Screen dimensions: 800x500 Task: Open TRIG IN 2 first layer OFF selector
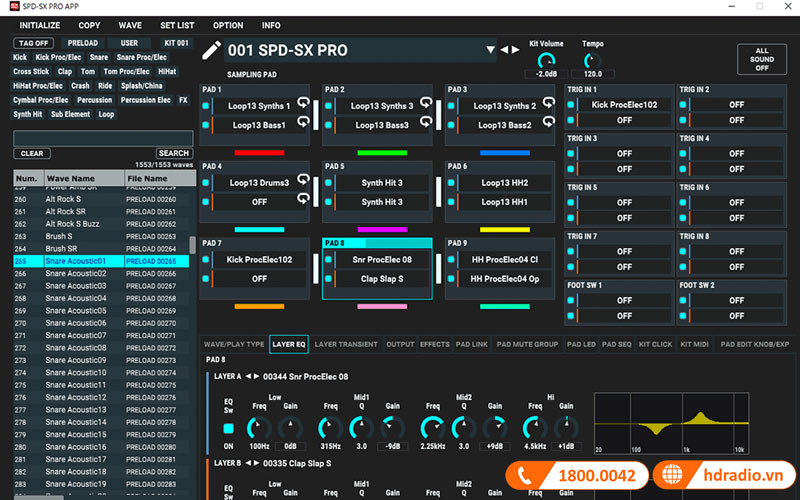[736, 105]
